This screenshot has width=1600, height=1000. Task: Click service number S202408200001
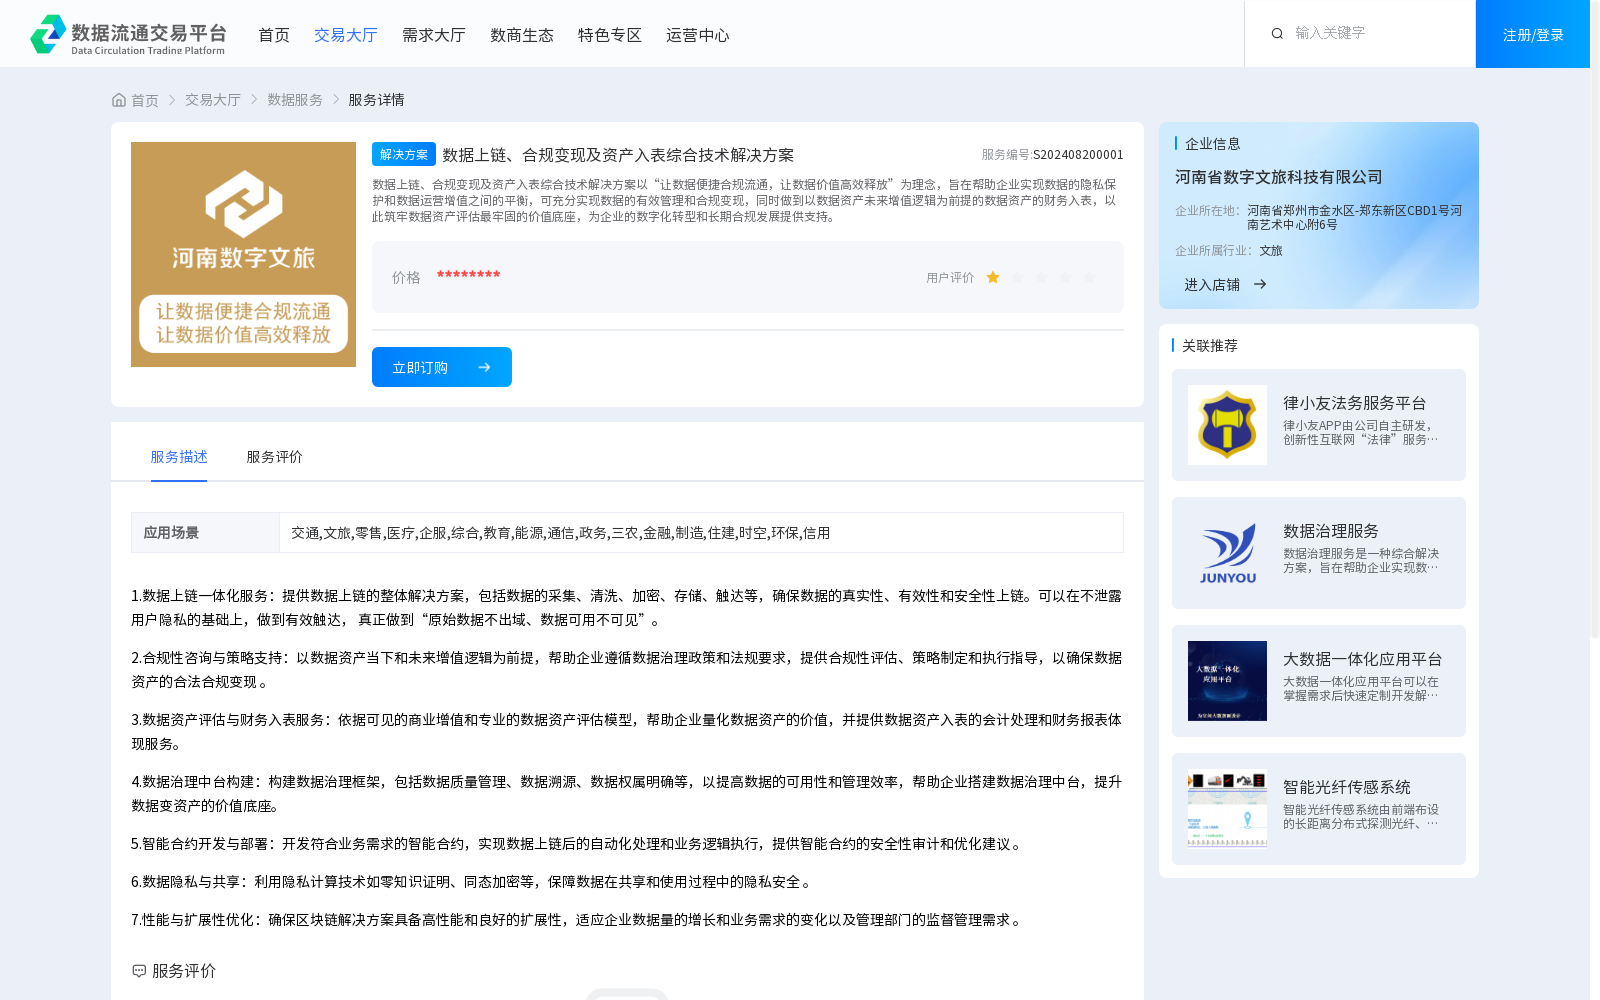pyautogui.click(x=1078, y=155)
